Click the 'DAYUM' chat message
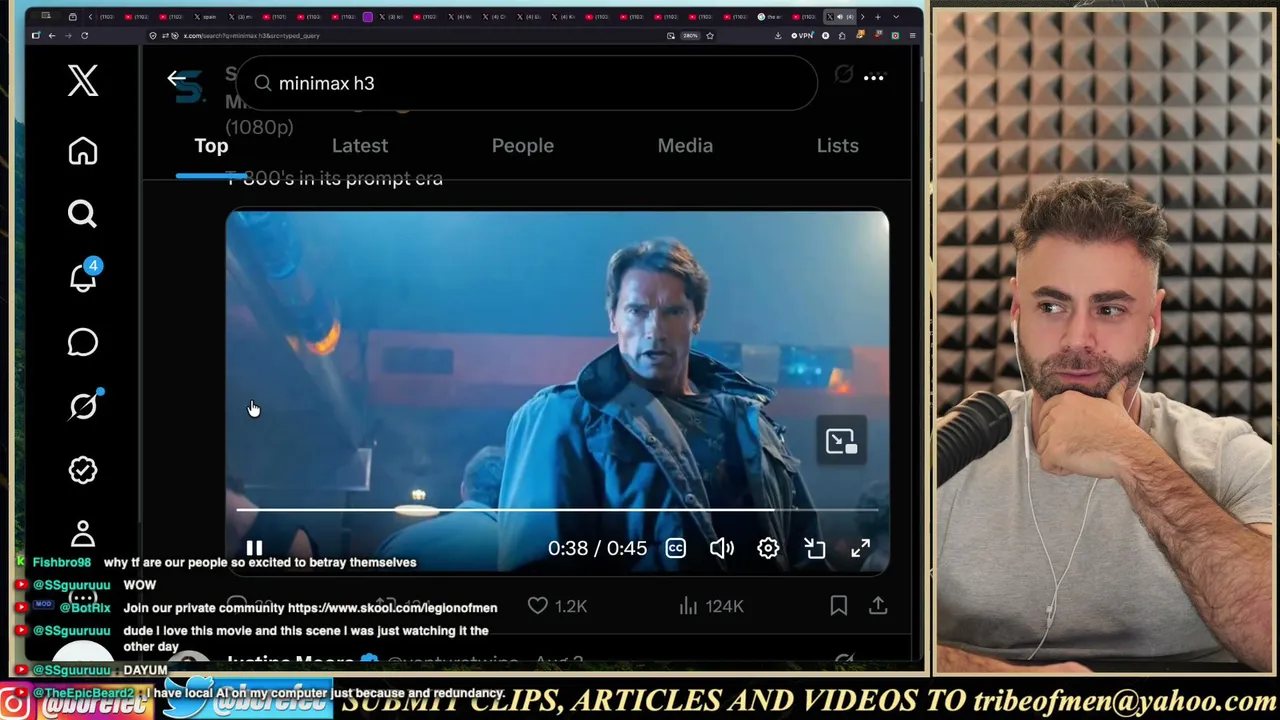This screenshot has width=1280, height=720. (146, 670)
